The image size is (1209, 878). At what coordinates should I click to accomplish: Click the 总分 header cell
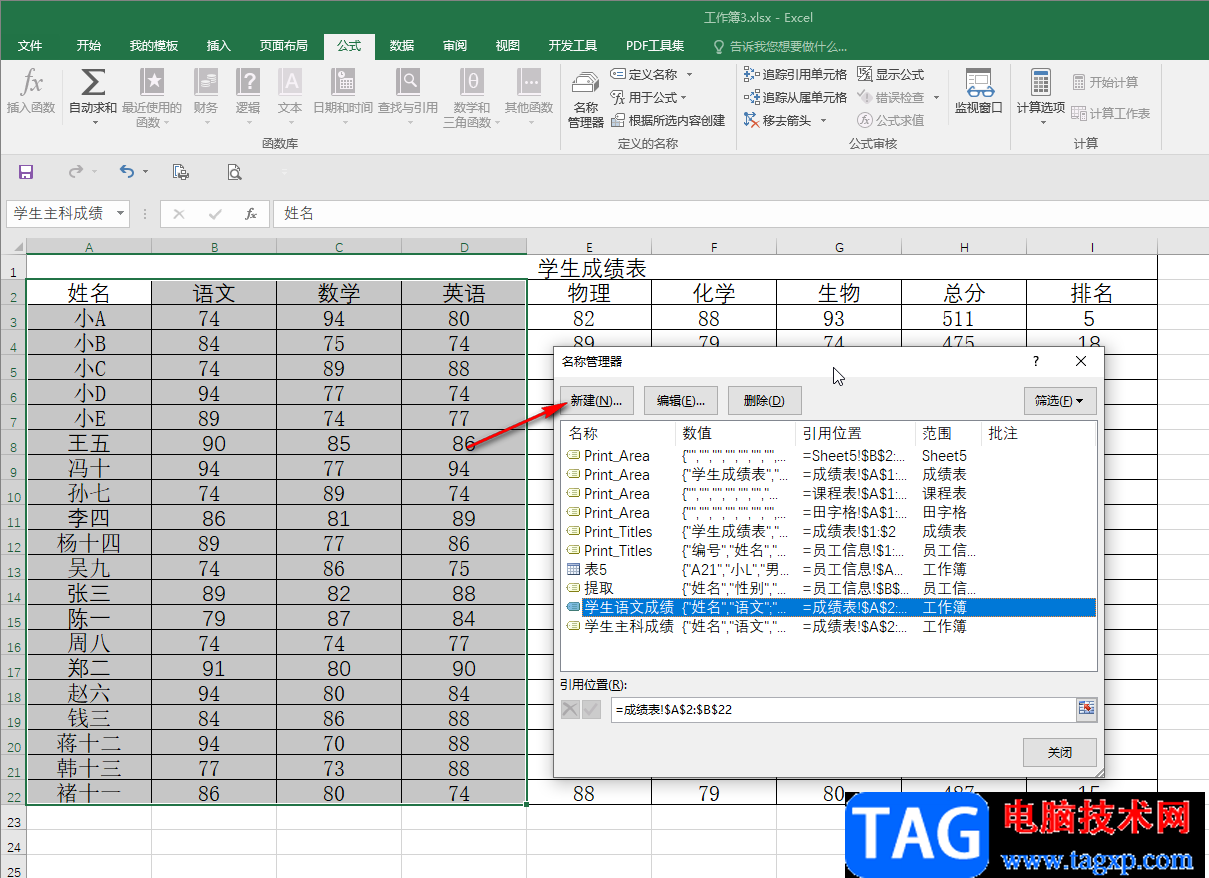(x=964, y=293)
